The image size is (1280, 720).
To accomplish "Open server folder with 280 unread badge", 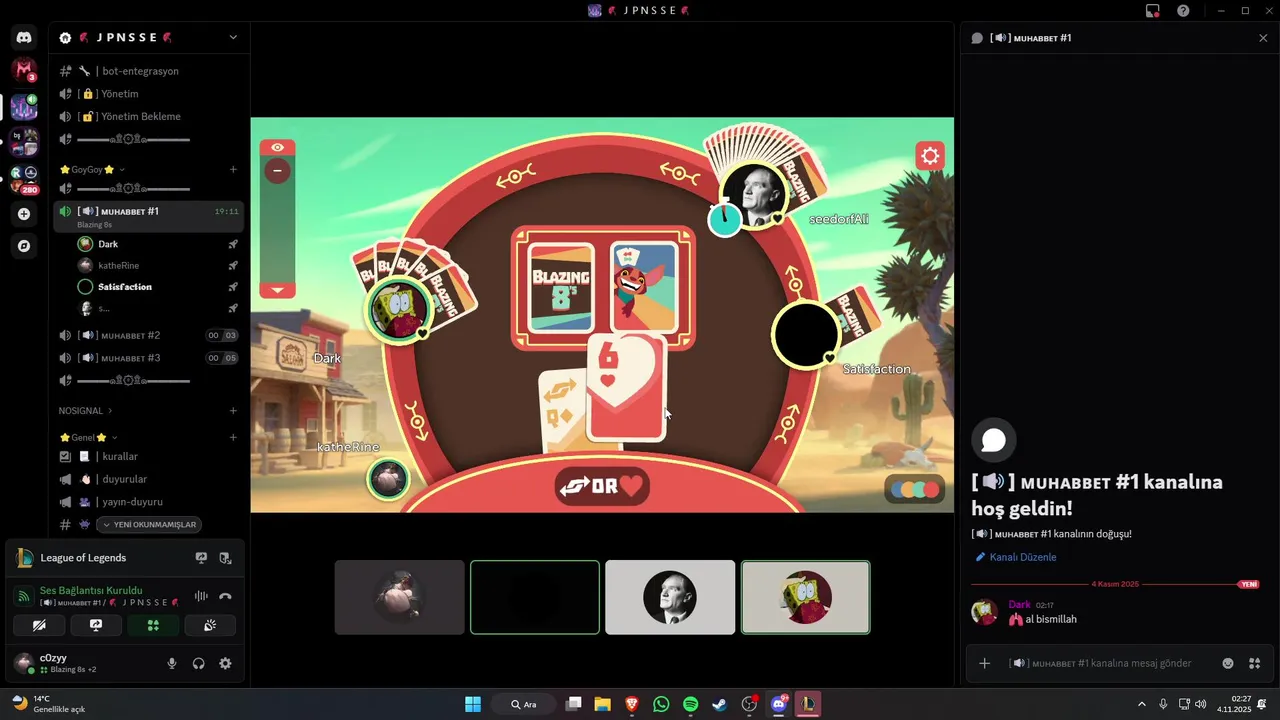I will click(24, 179).
